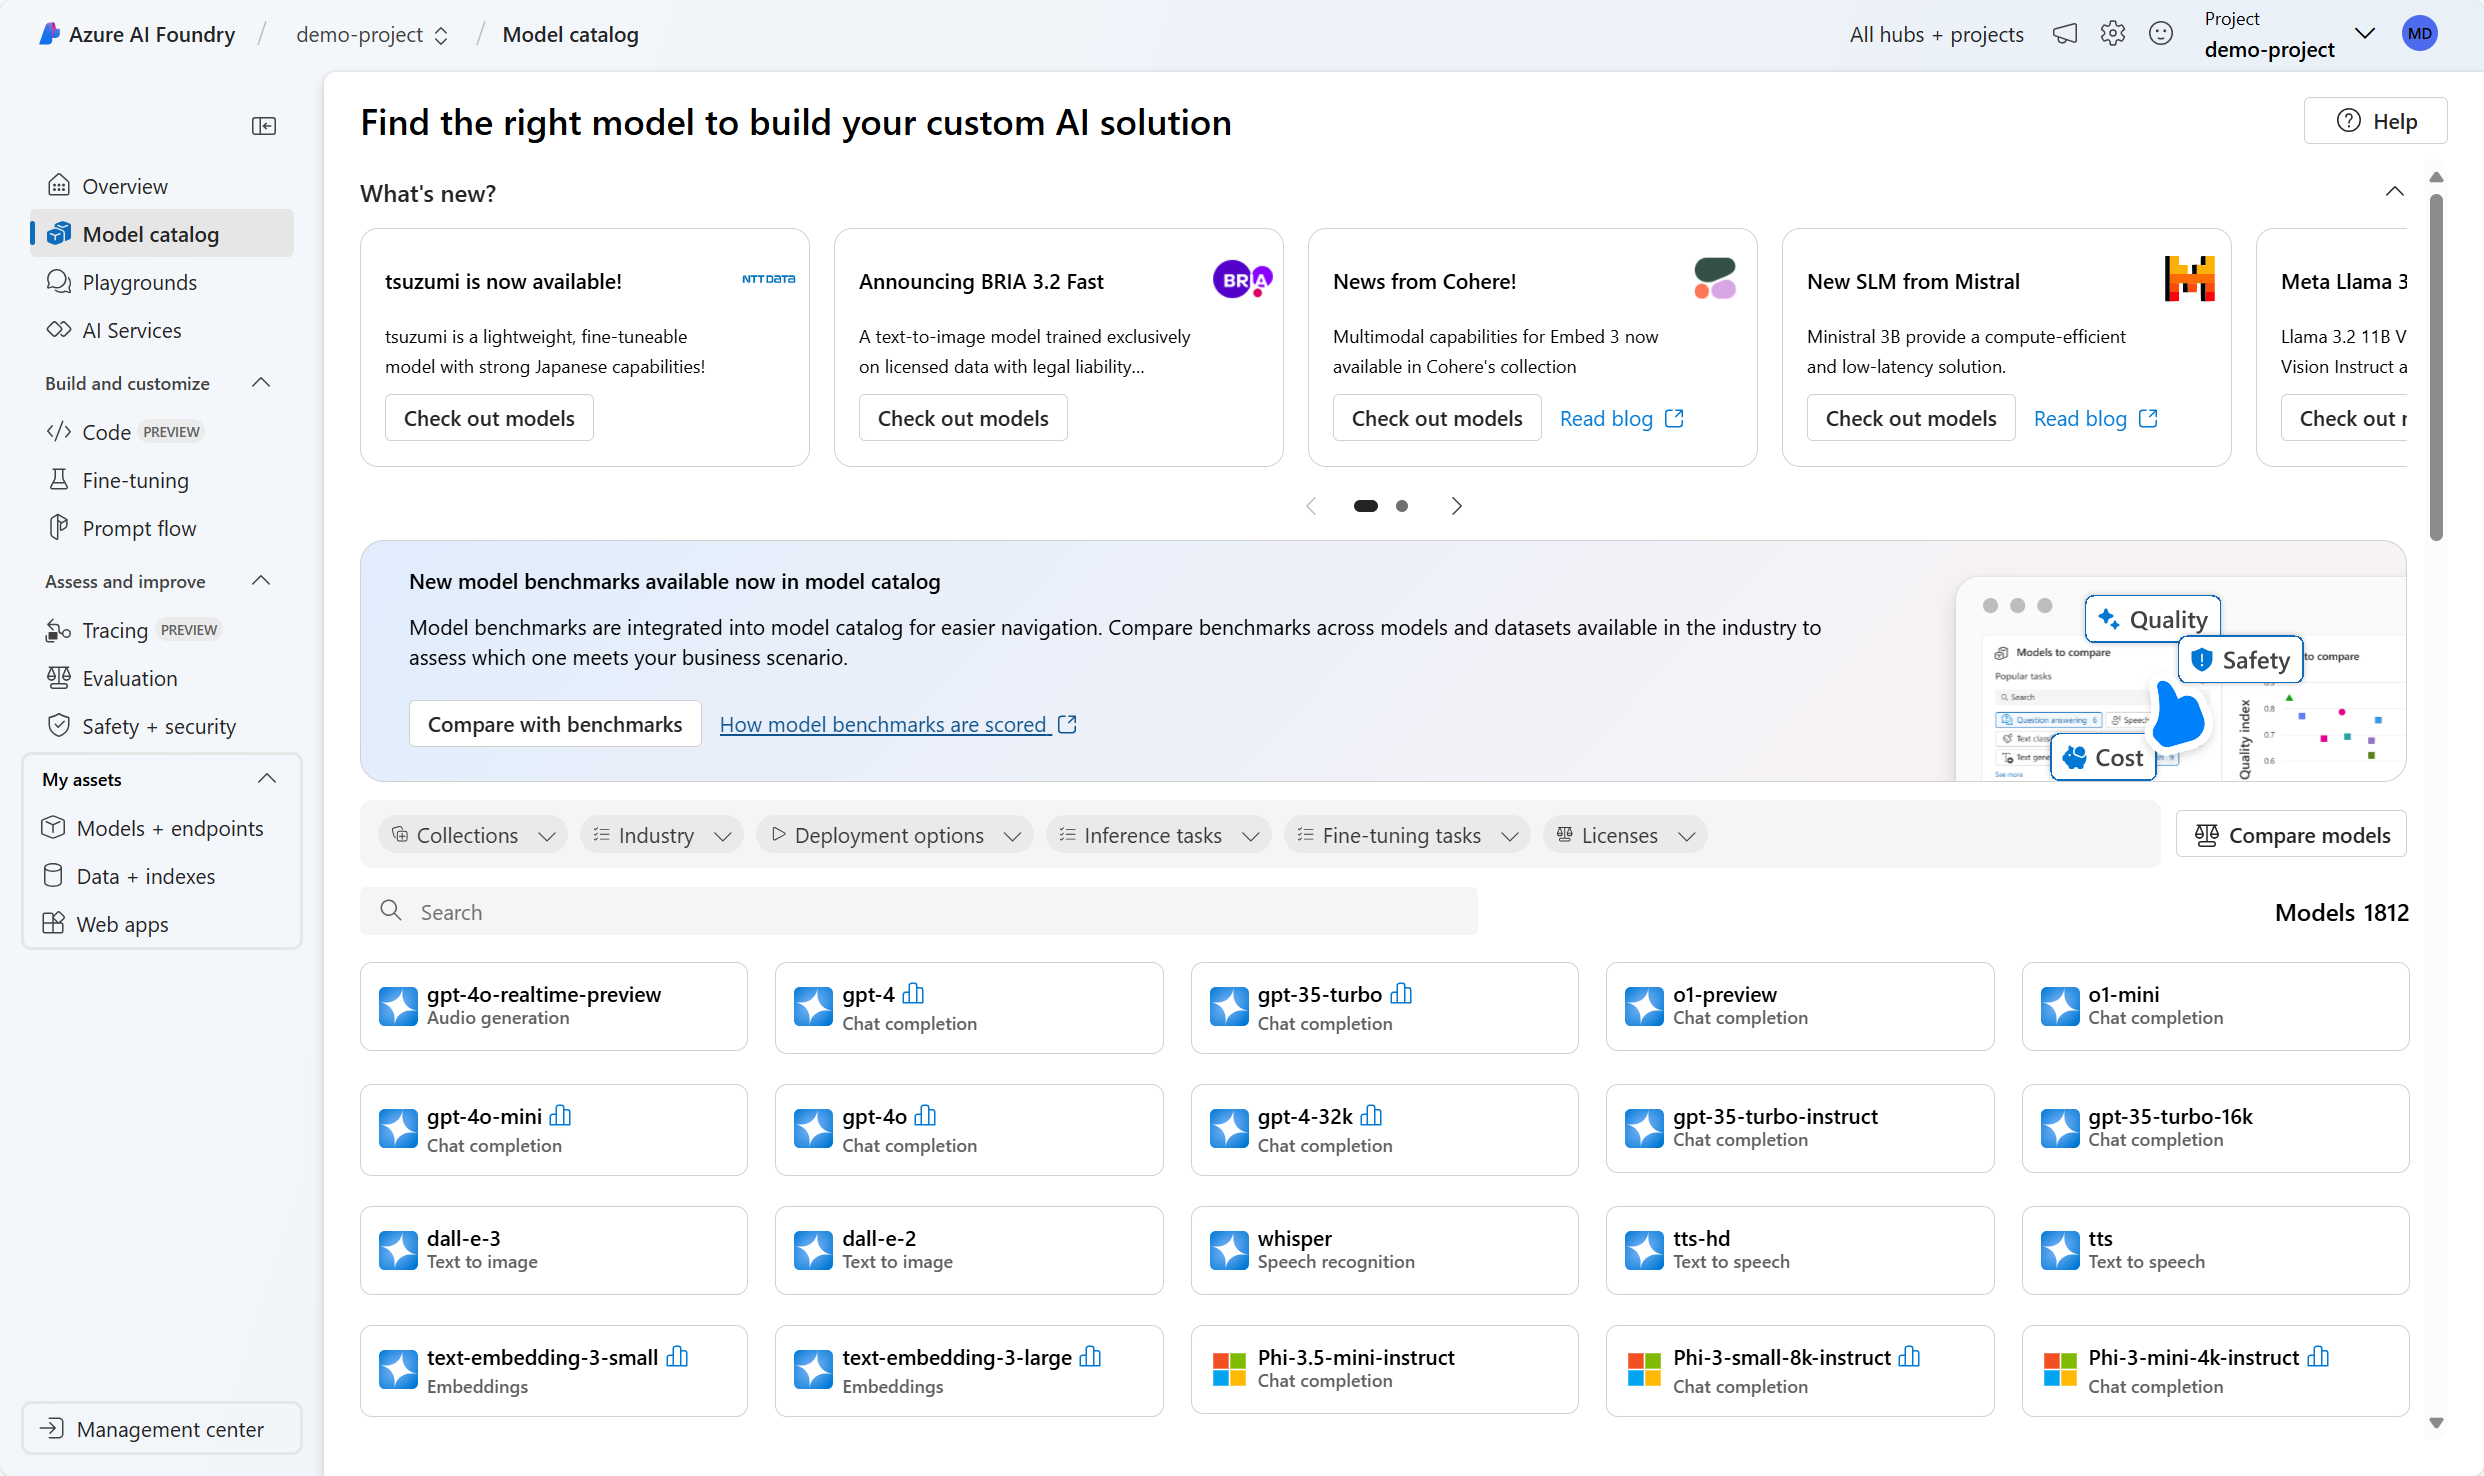Expand the Licenses filter
Viewport: 2484px width, 1476px height.
(1622, 834)
